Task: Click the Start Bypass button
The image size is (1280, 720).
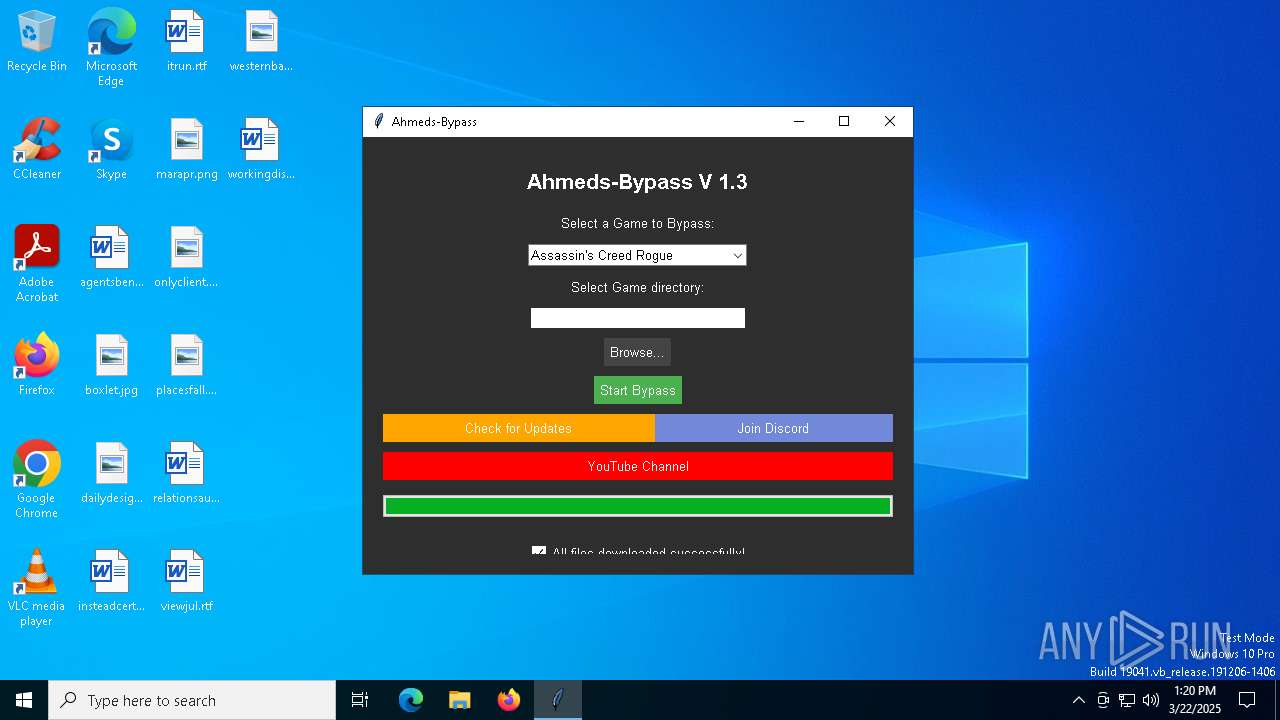Action: point(638,390)
